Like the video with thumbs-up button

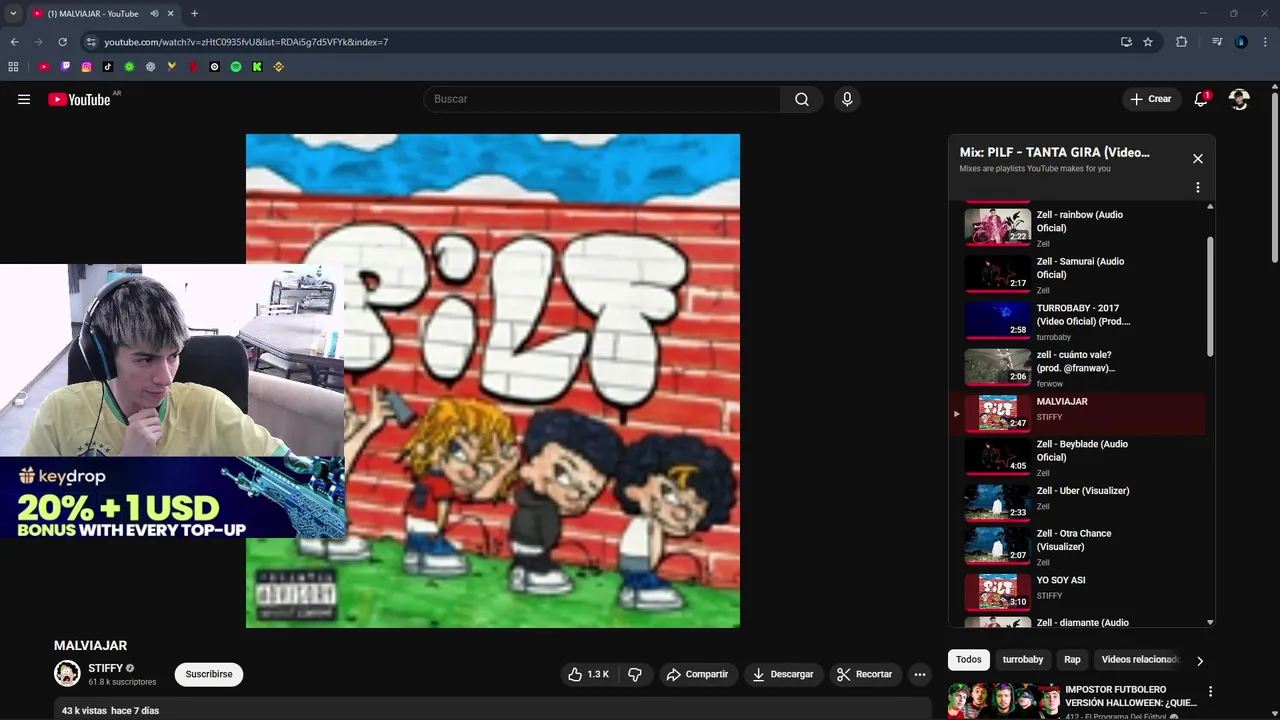coord(588,674)
